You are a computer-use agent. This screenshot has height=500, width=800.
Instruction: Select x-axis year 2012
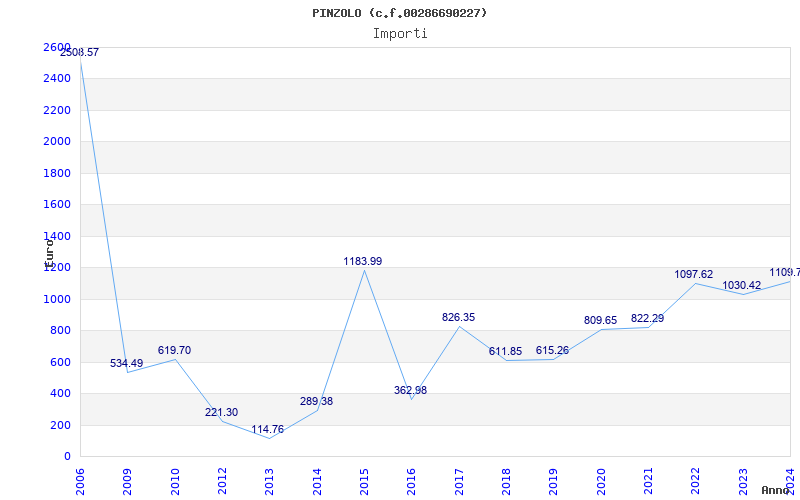pos(222,482)
